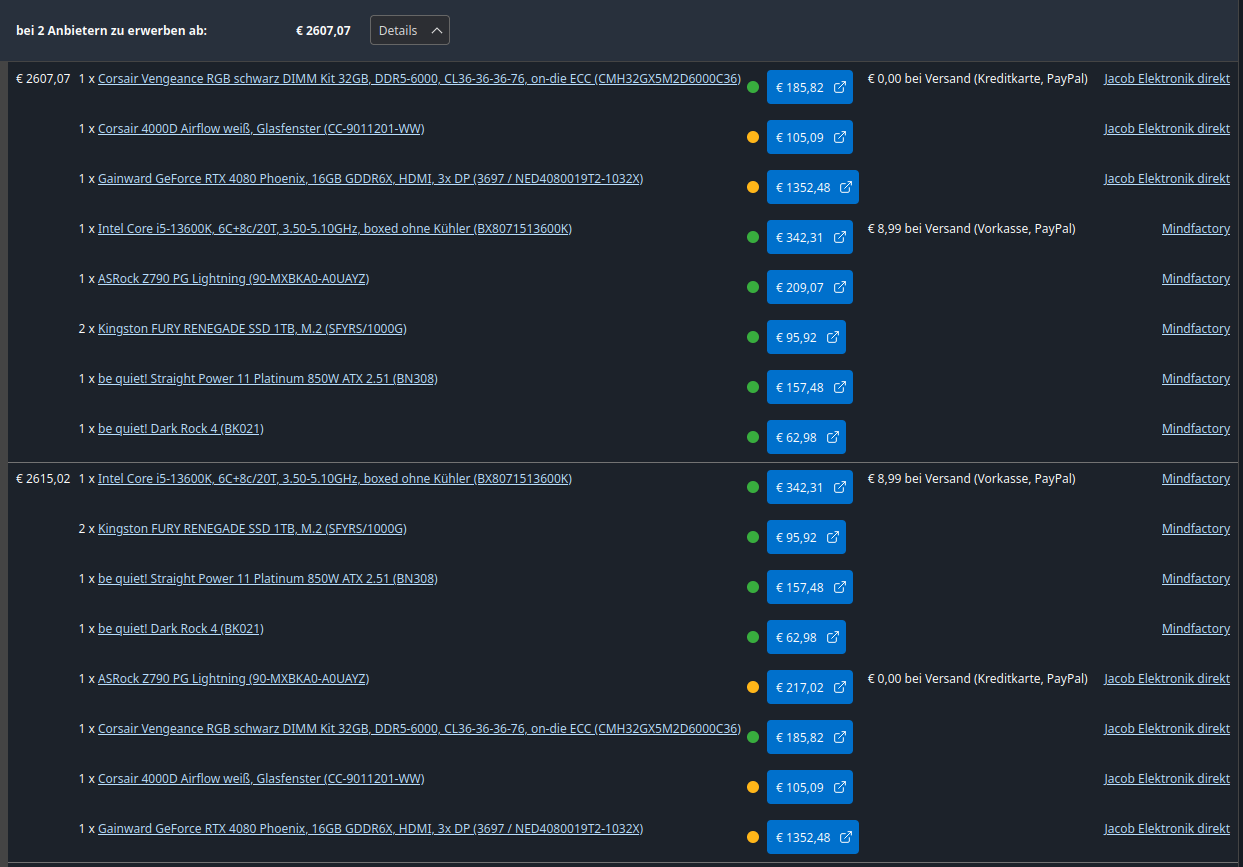
Task: Visit Mindfactory on the € 209,07 ASRock row
Action: (x=1196, y=279)
